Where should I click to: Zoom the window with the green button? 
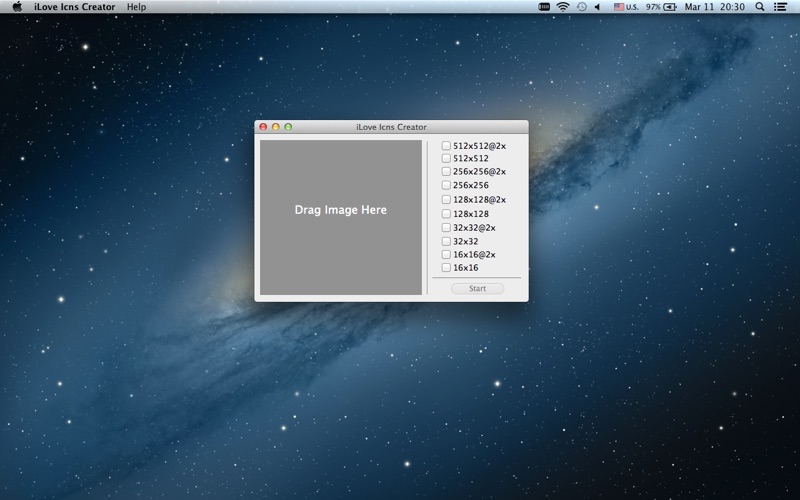coord(288,127)
